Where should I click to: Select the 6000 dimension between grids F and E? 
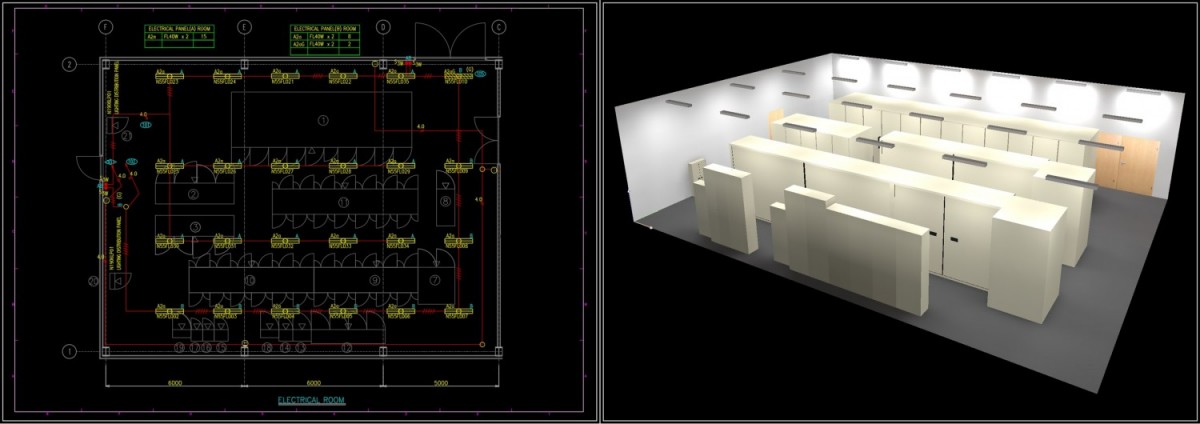pyautogui.click(x=175, y=382)
